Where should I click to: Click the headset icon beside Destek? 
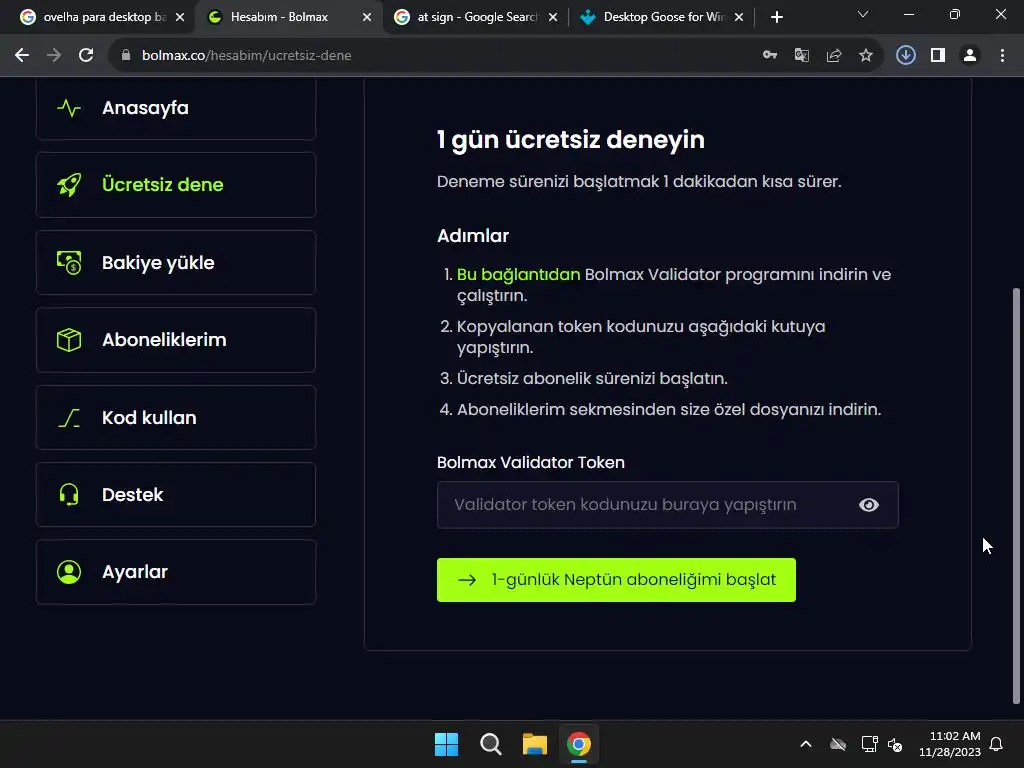69,494
